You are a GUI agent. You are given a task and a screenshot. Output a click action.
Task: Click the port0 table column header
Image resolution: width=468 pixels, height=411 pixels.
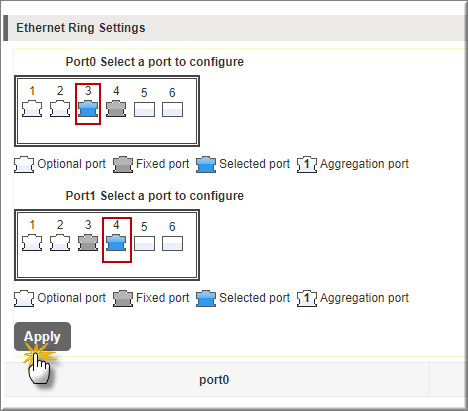tap(214, 380)
